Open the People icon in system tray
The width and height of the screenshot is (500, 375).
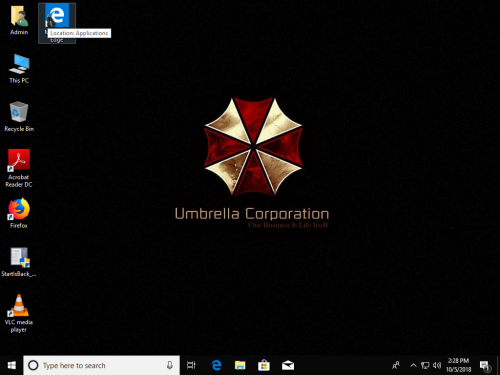coord(396,365)
